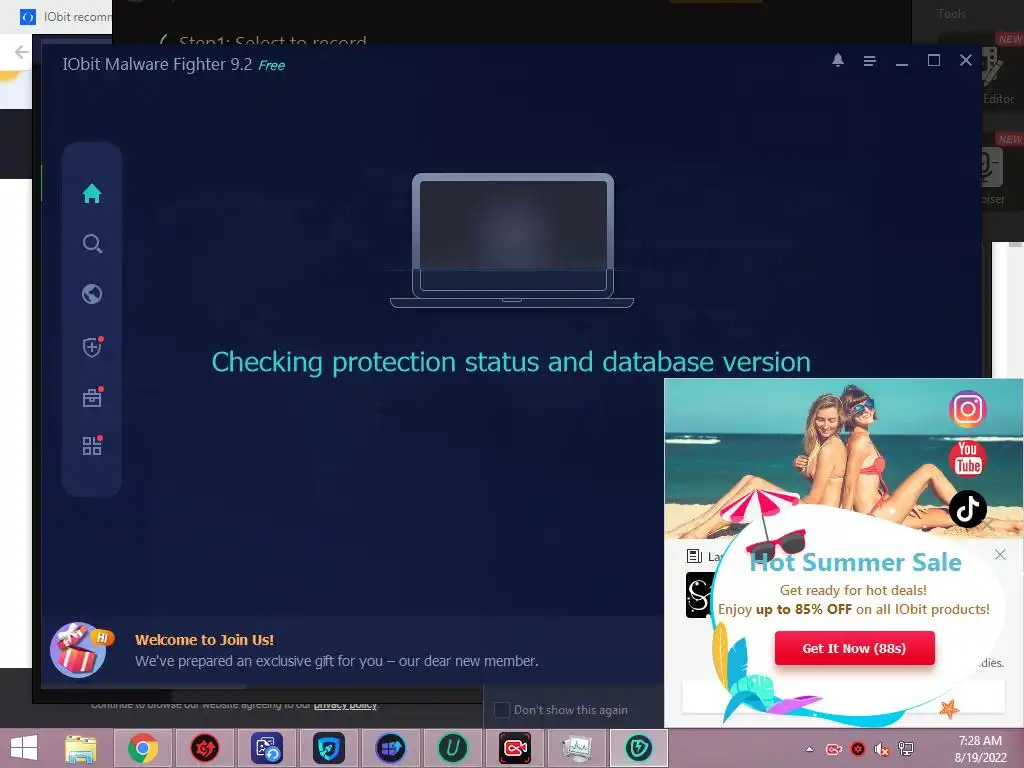1024x768 pixels.
Task: Click the TikTok icon in the ad
Action: point(967,509)
